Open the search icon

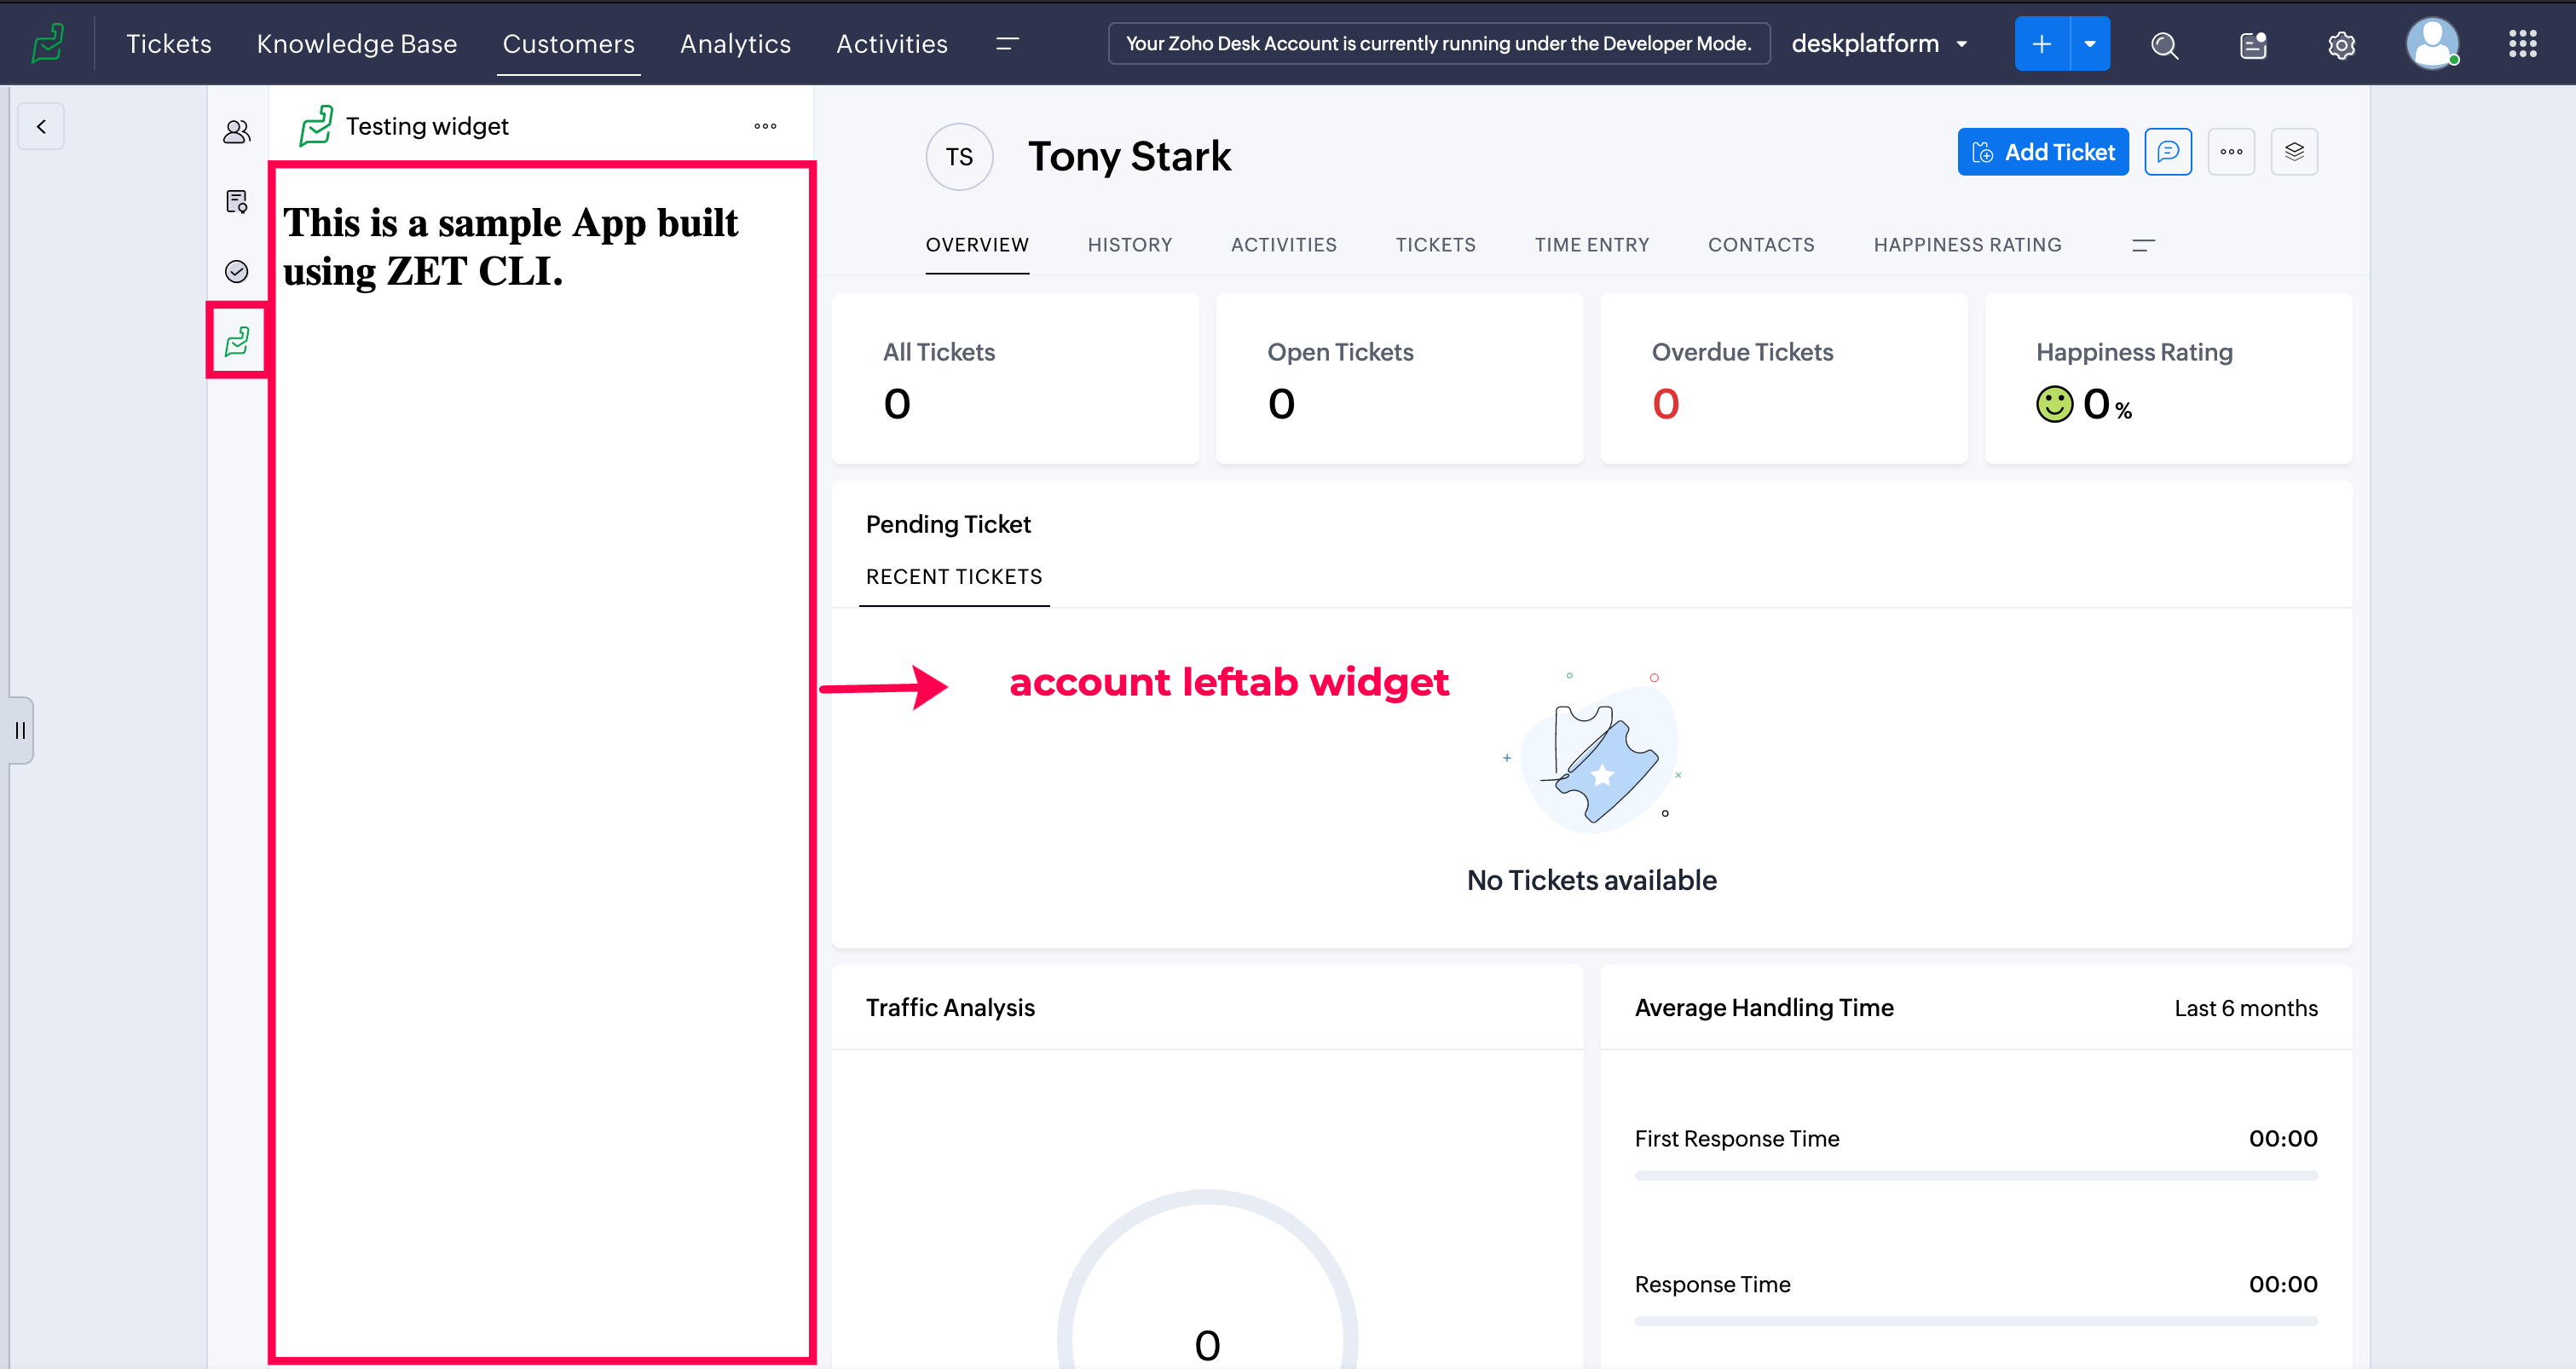2164,44
